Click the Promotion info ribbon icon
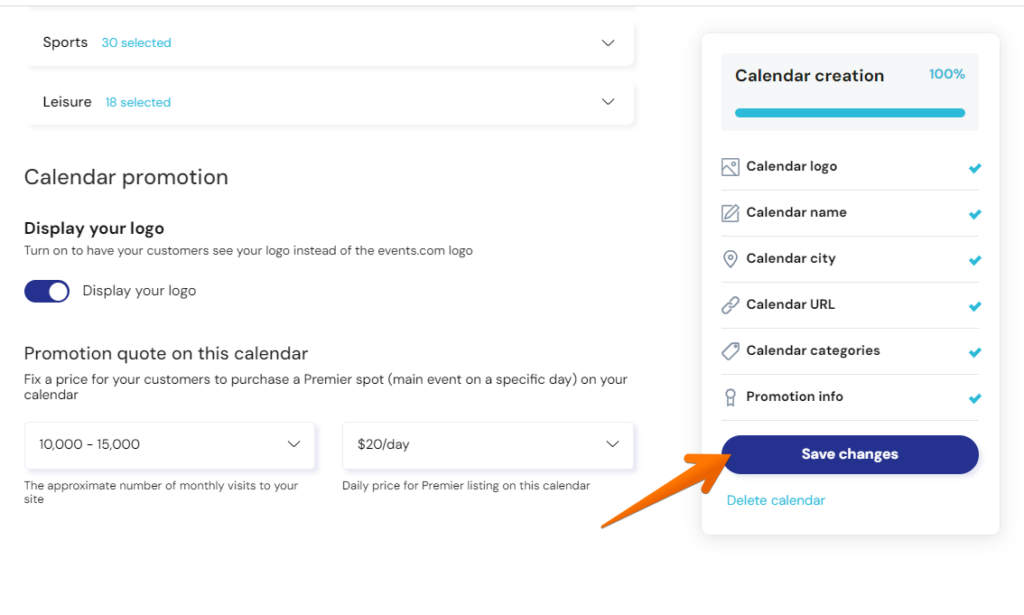Viewport: 1024px width, 615px height. [x=730, y=398]
